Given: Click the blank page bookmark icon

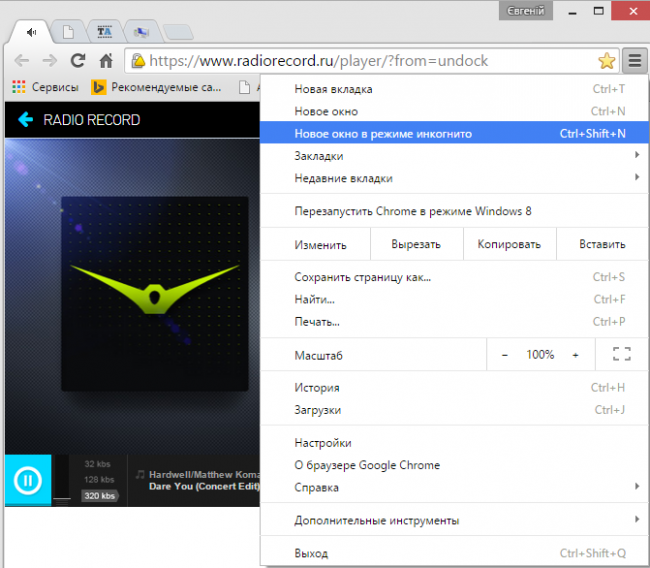Looking at the screenshot, I should (x=245, y=87).
